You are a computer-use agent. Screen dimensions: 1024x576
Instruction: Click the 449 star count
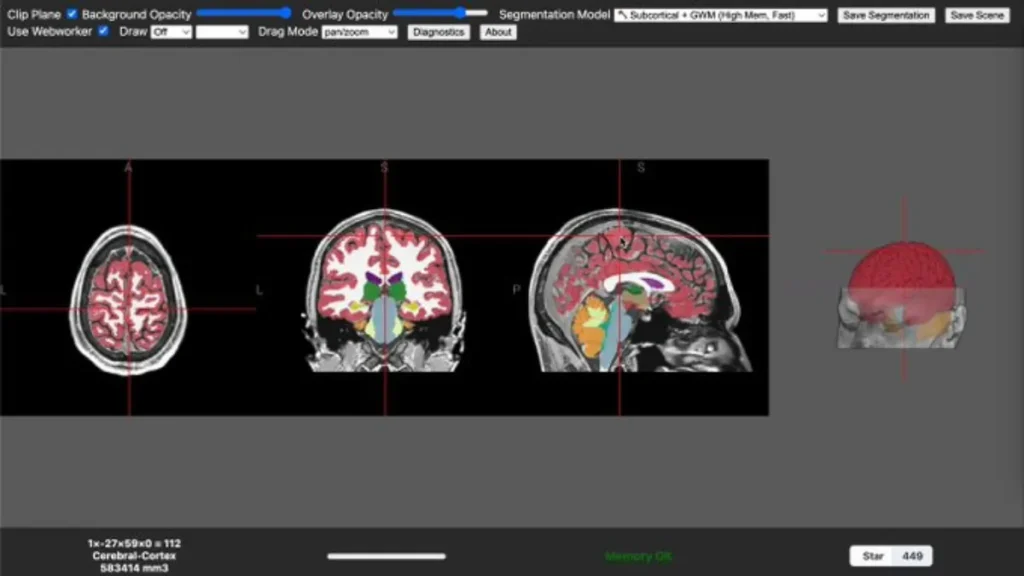tap(912, 556)
